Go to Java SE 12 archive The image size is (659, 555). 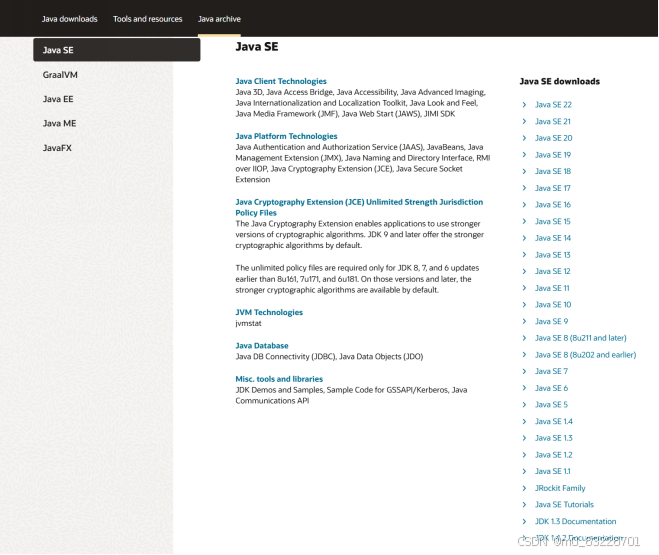552,271
